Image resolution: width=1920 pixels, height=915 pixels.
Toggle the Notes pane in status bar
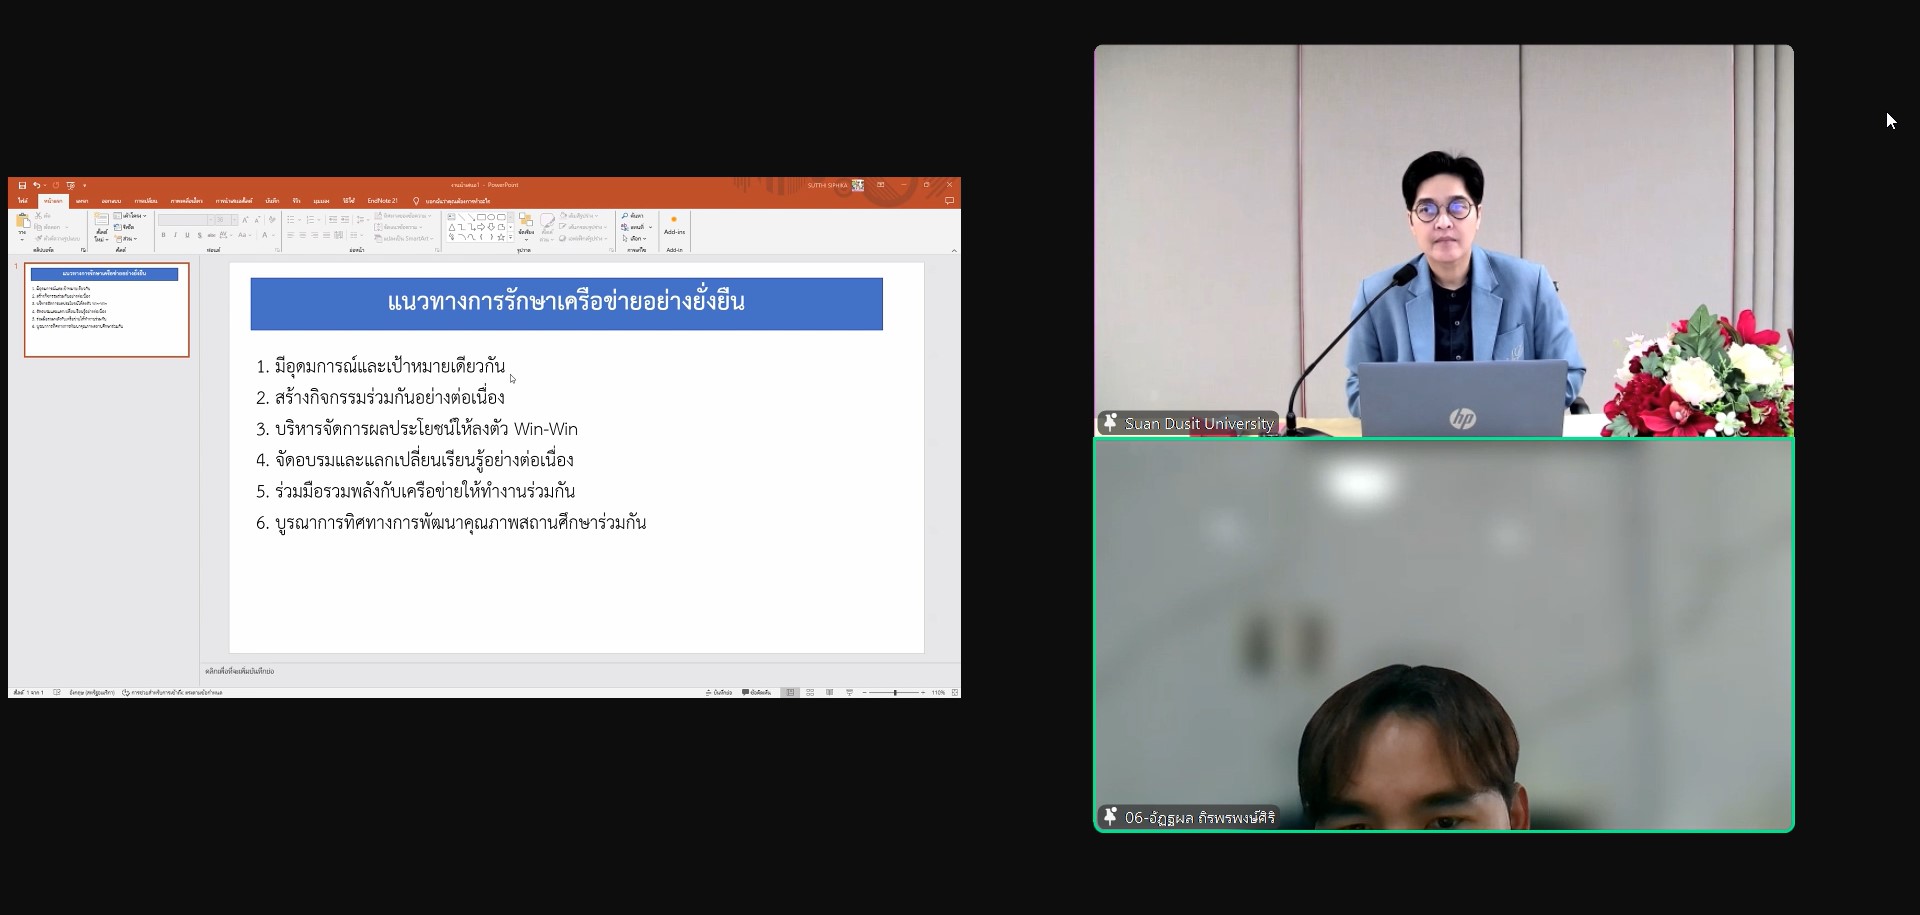tap(719, 692)
